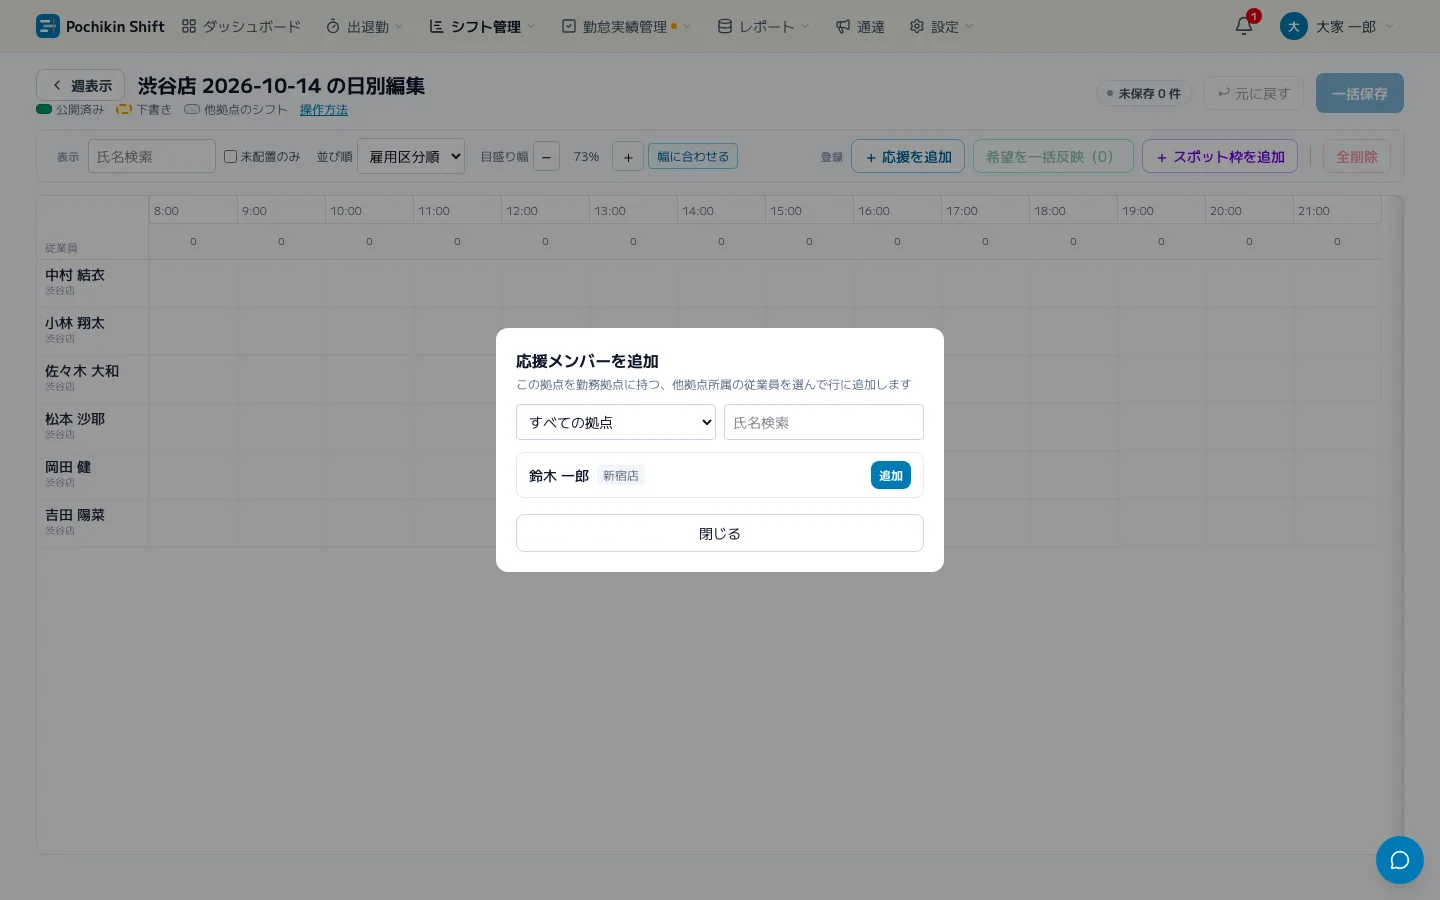The image size is (1440, 900).
Task: Expand the レポート menu
Action: pos(764,27)
